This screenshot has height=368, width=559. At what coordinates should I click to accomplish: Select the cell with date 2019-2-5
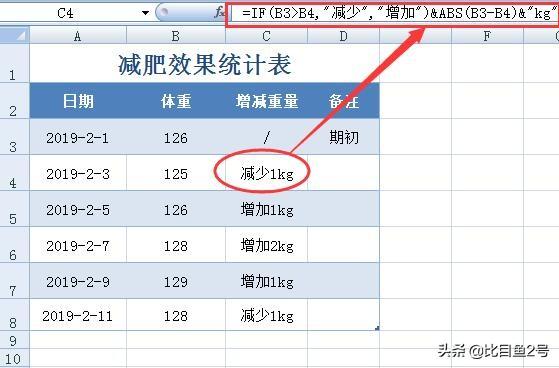(x=78, y=209)
